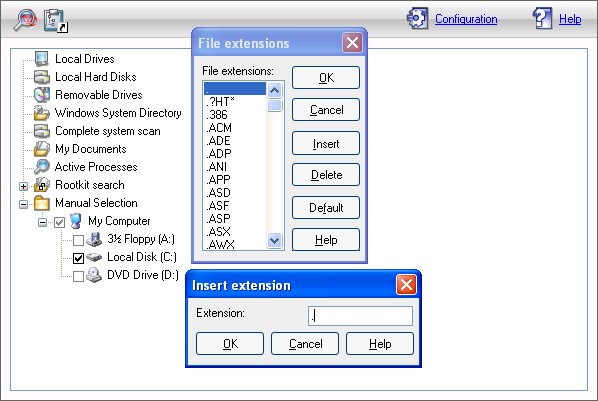Viewport: 598px width, 401px height.
Task: Click the Default button
Action: 326,208
